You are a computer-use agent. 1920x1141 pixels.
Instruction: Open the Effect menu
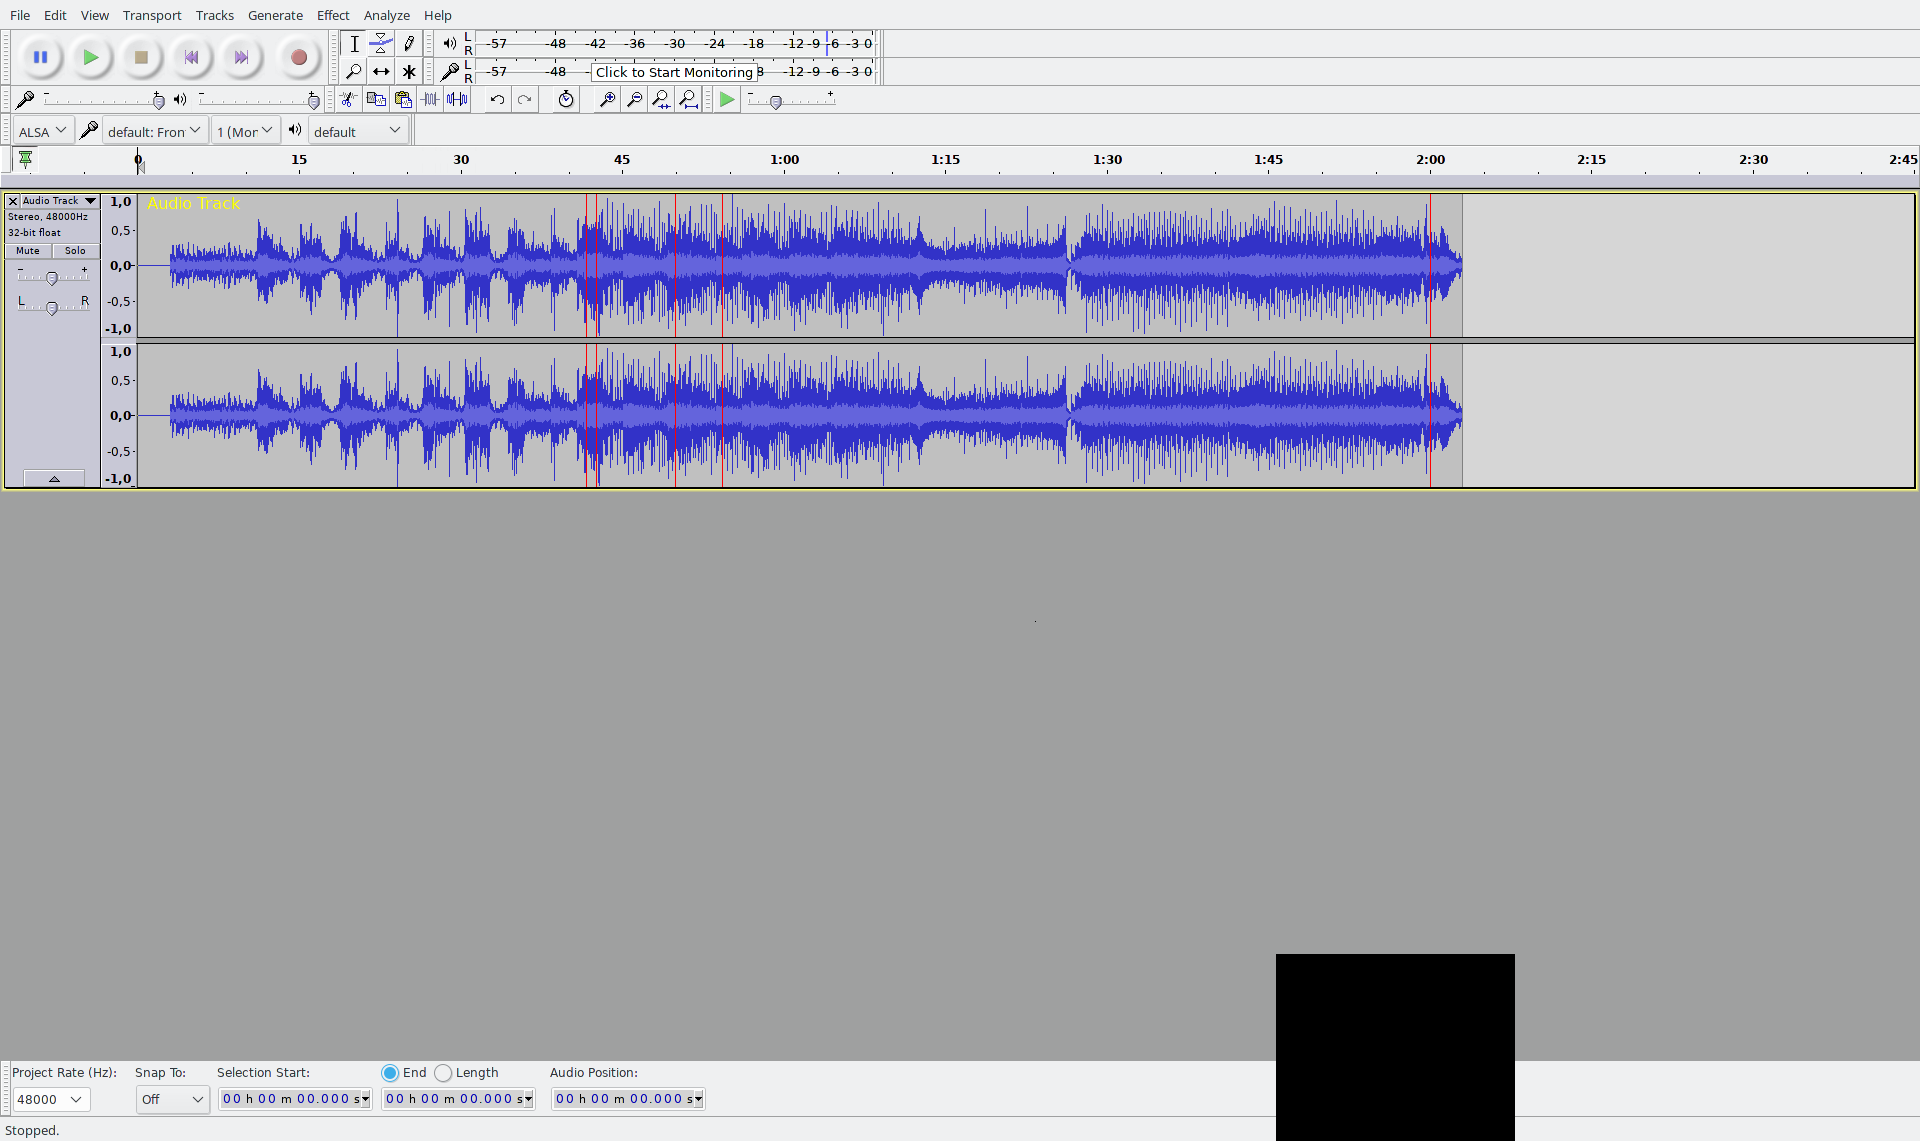333,15
